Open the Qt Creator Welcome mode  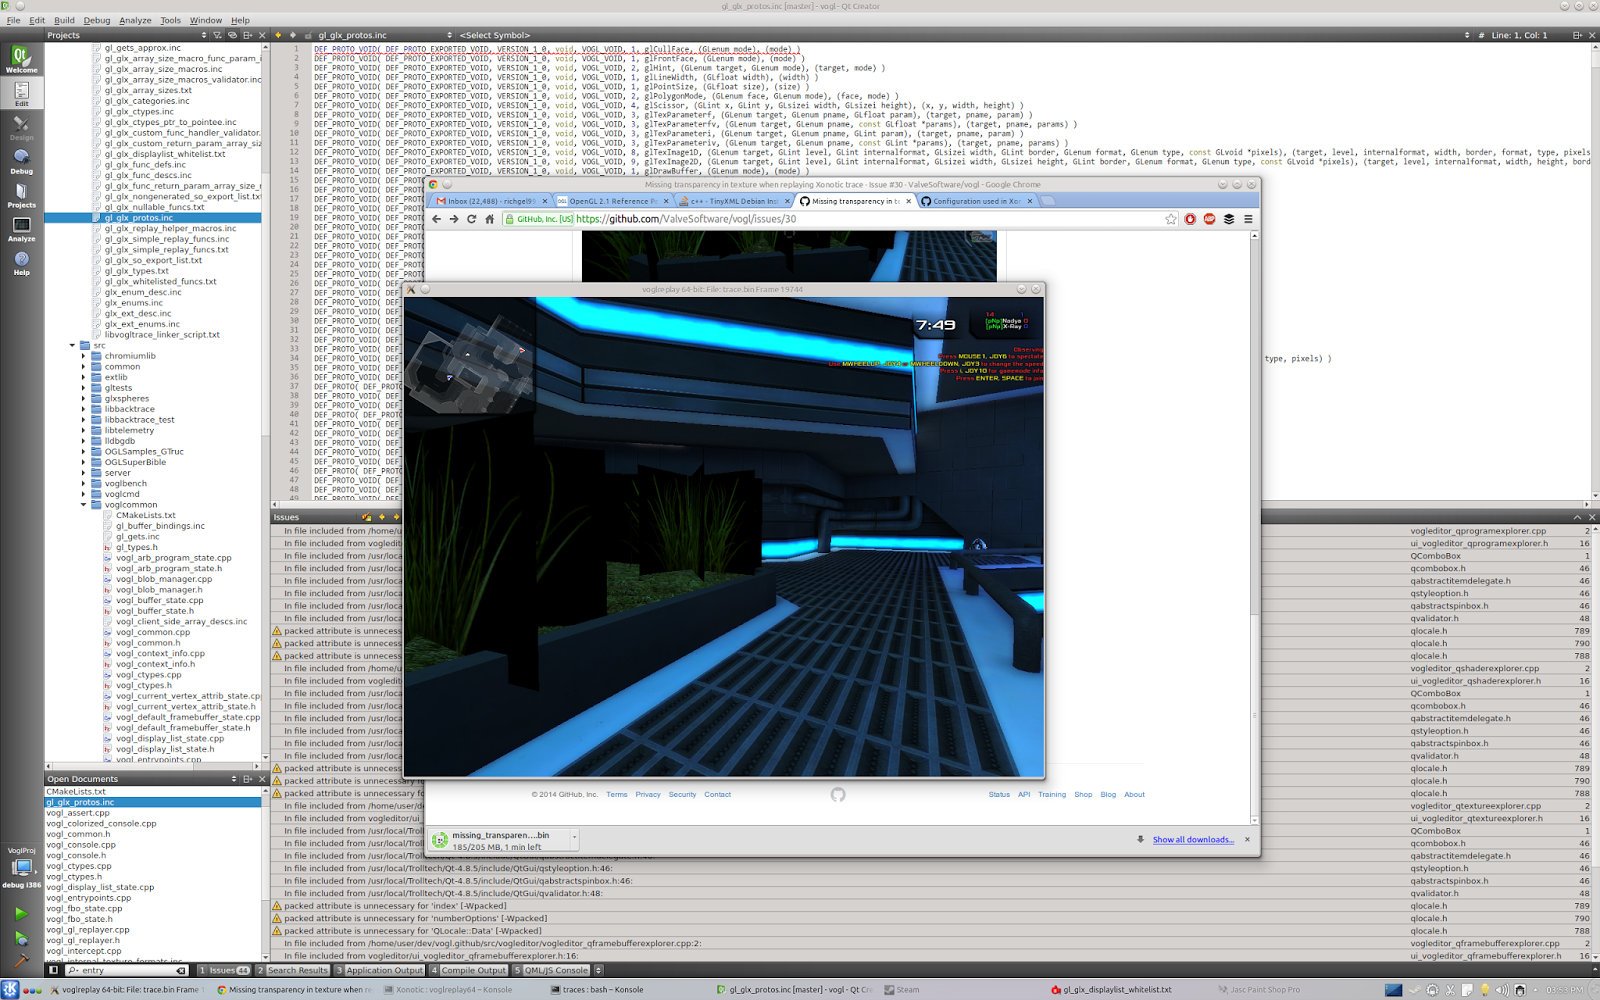click(21, 60)
